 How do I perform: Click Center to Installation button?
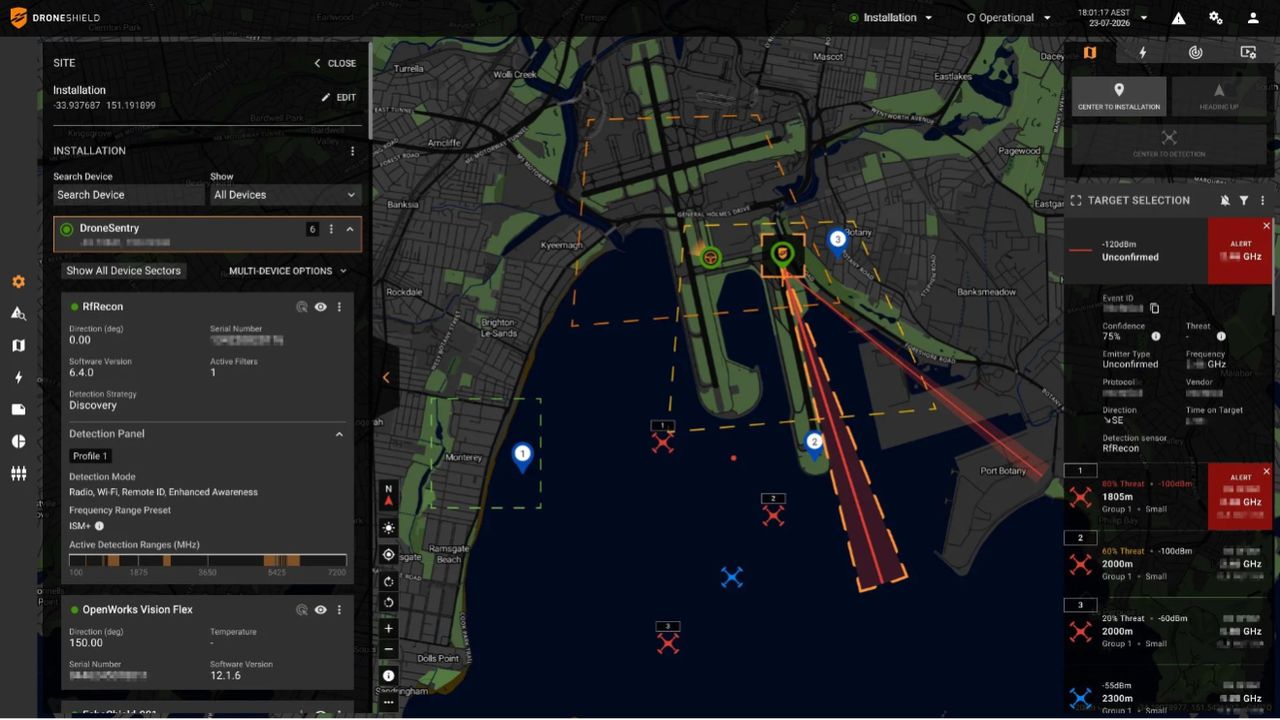[1119, 96]
